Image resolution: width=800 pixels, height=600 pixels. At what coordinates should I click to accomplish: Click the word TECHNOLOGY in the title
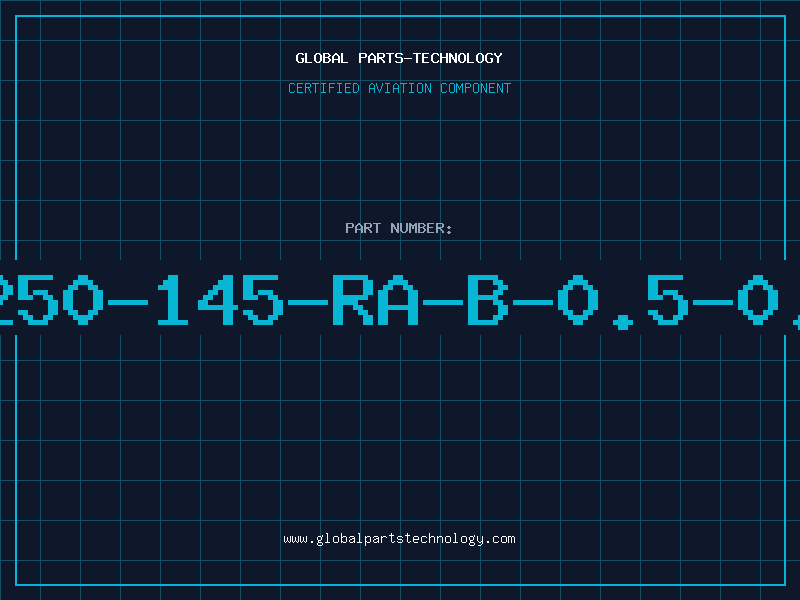(x=458, y=58)
